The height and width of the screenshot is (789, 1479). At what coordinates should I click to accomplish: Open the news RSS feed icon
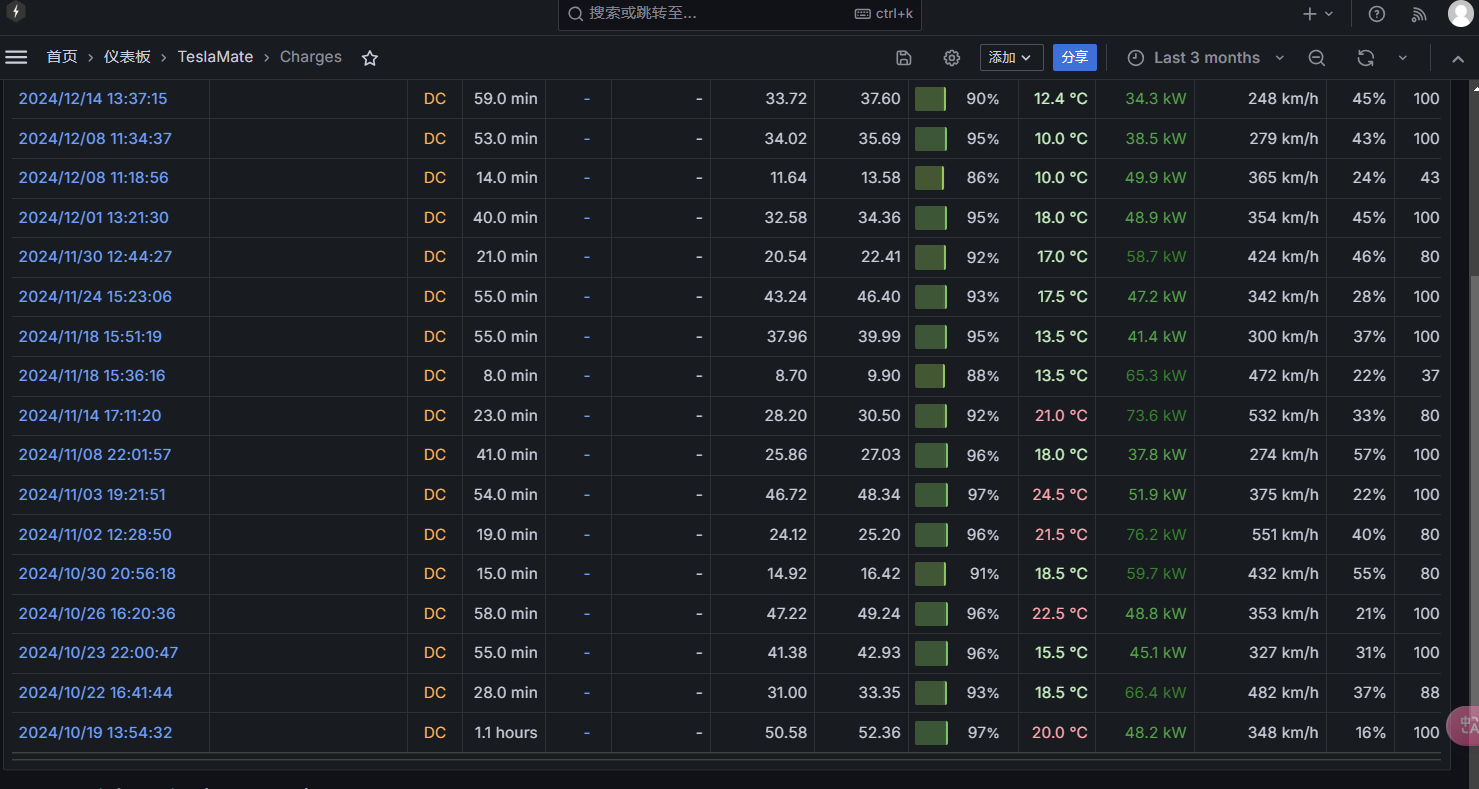[x=1419, y=14]
